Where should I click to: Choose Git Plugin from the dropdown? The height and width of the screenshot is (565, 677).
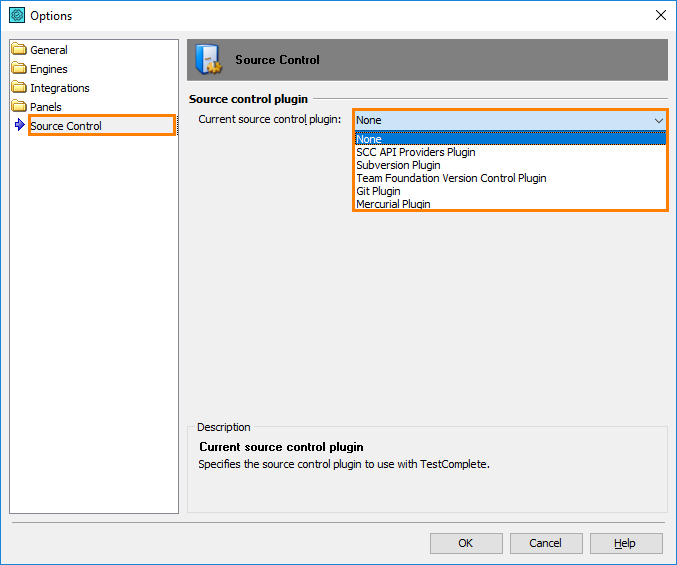coord(378,191)
